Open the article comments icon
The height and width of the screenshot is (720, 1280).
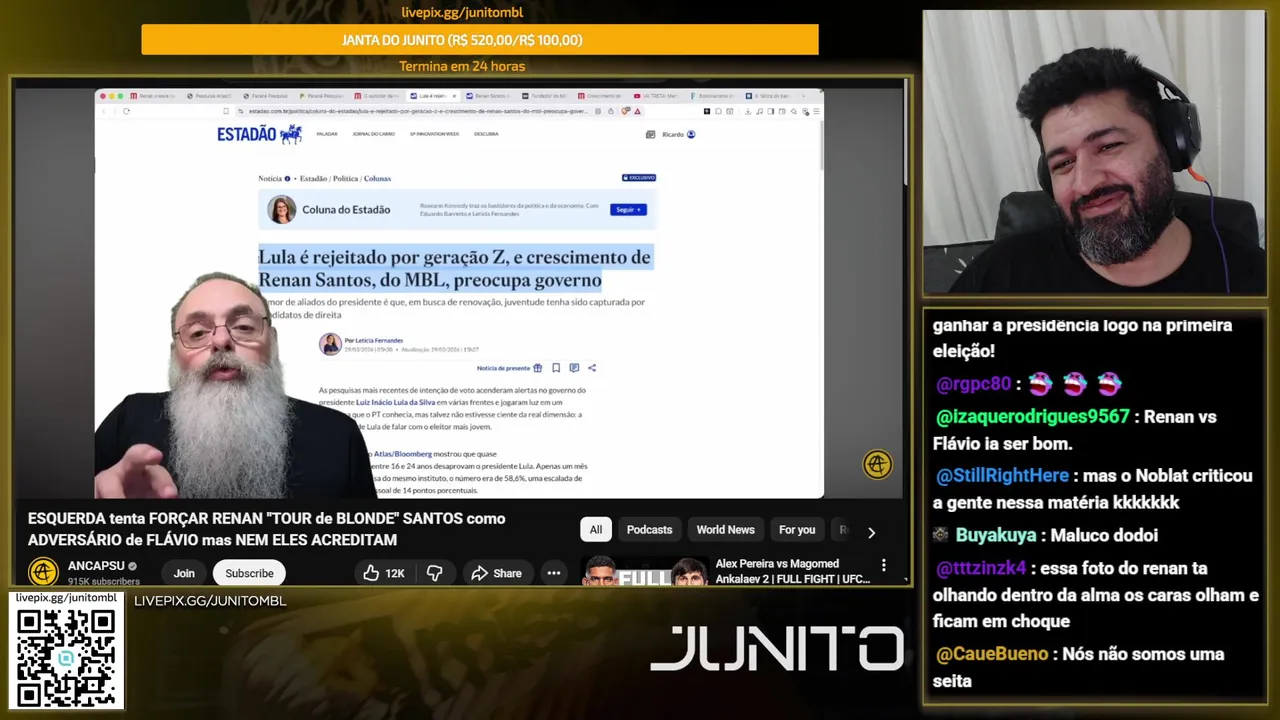tap(574, 368)
